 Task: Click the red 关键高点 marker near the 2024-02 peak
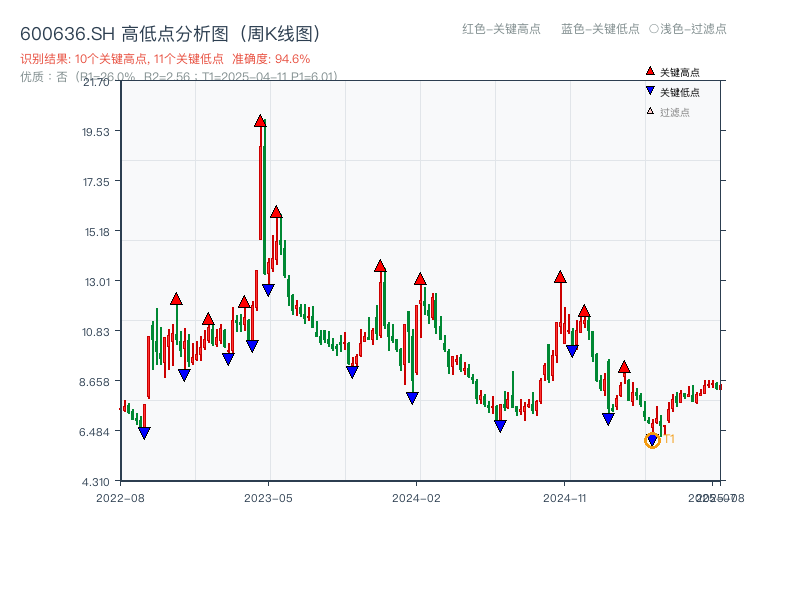pos(419,280)
